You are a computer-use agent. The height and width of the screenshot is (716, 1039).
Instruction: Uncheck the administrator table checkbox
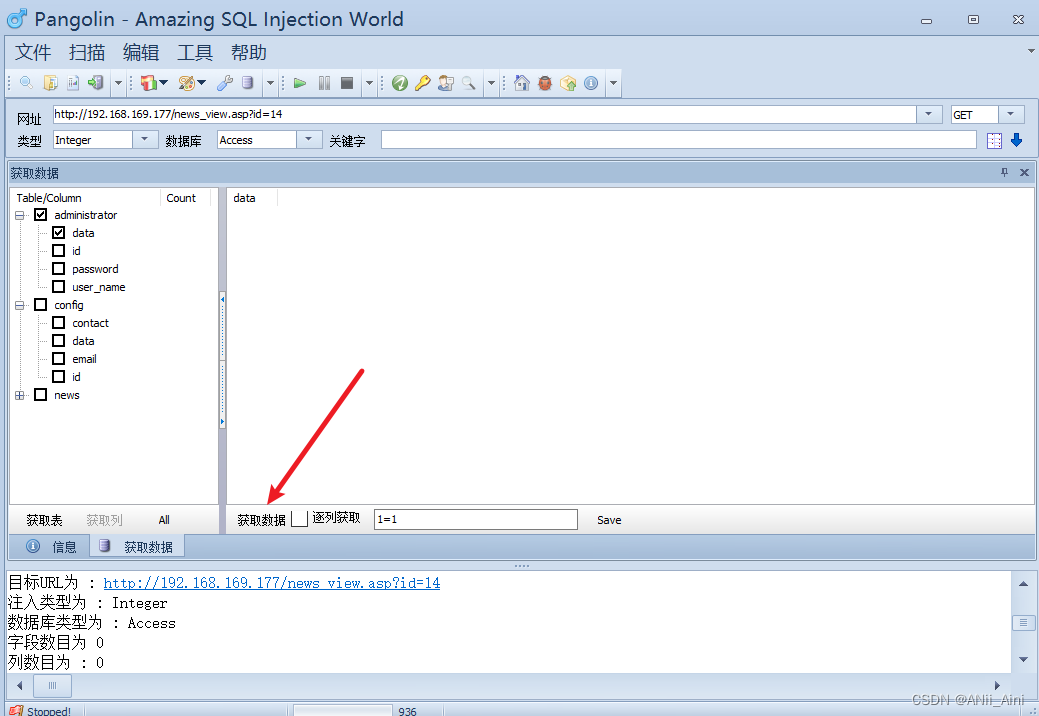click(40, 215)
